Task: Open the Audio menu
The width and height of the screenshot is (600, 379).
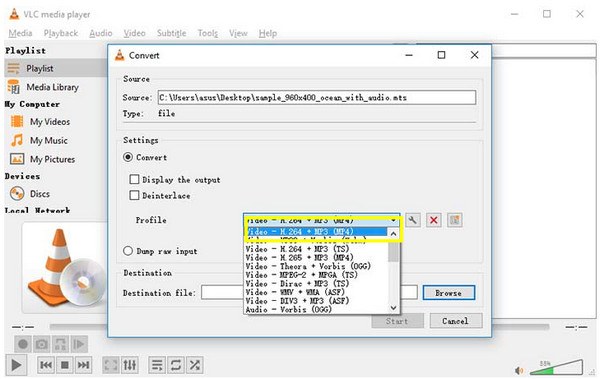Action: click(101, 33)
